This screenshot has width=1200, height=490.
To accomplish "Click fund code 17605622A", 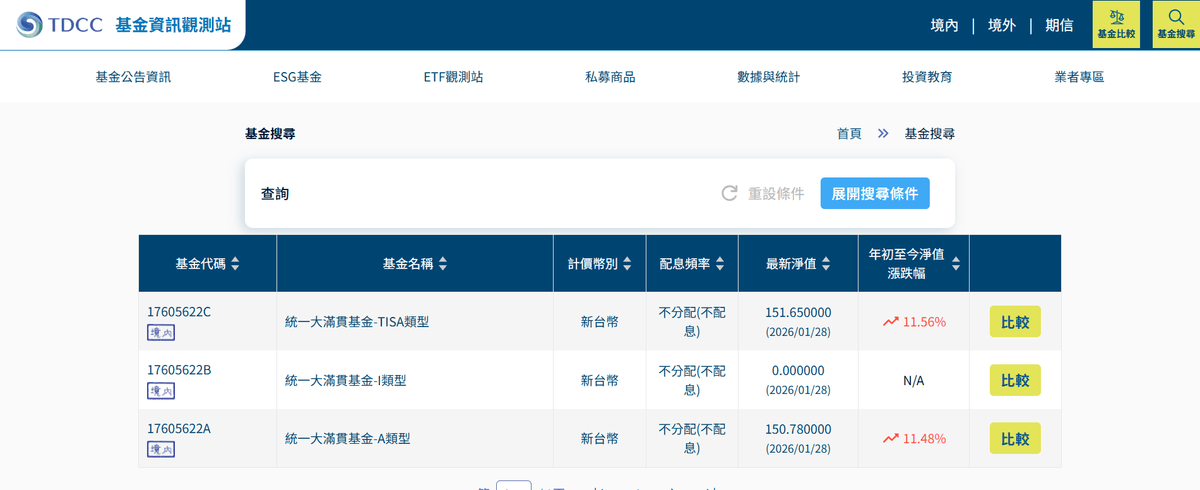I will coord(179,428).
